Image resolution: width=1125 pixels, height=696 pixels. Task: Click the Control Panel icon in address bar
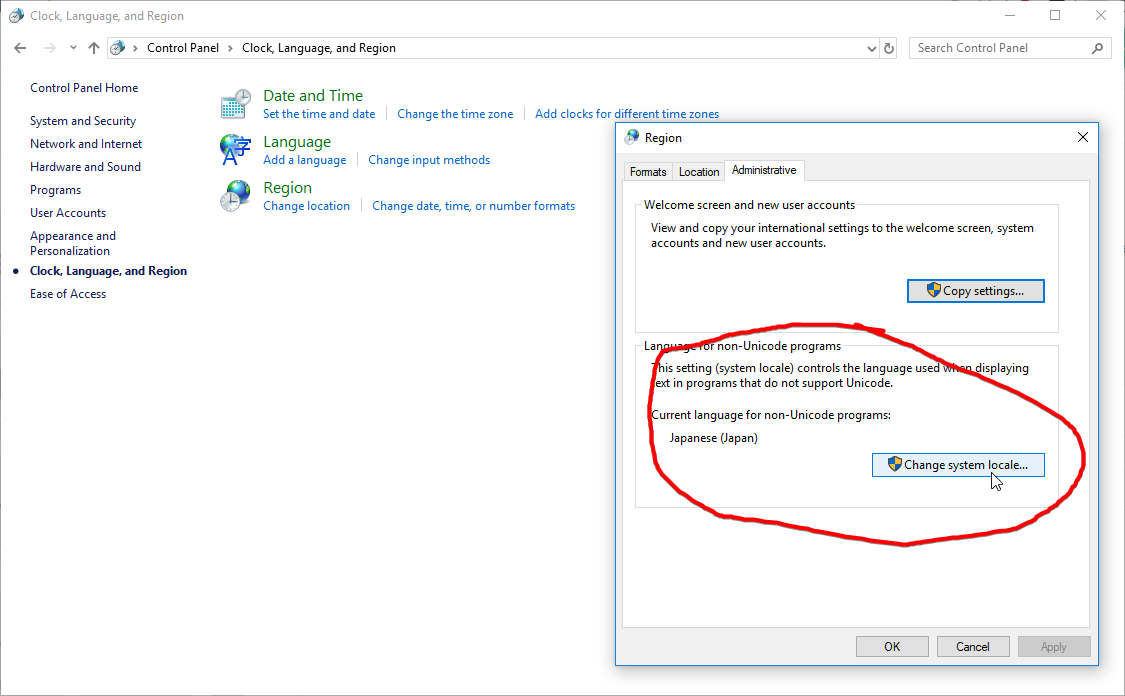(x=118, y=48)
